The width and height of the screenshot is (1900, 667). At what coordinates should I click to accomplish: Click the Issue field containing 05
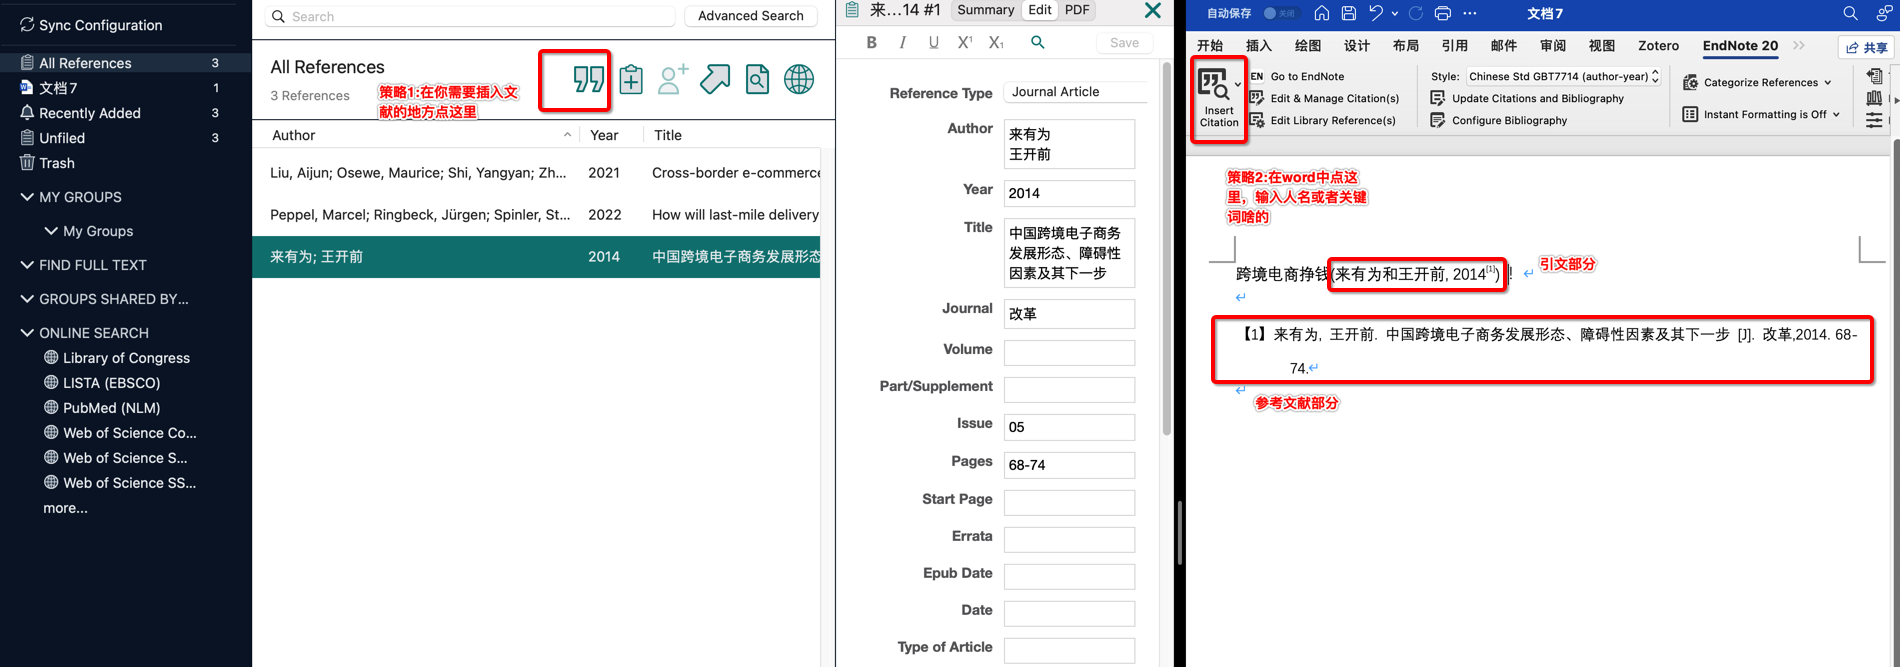coord(1069,427)
